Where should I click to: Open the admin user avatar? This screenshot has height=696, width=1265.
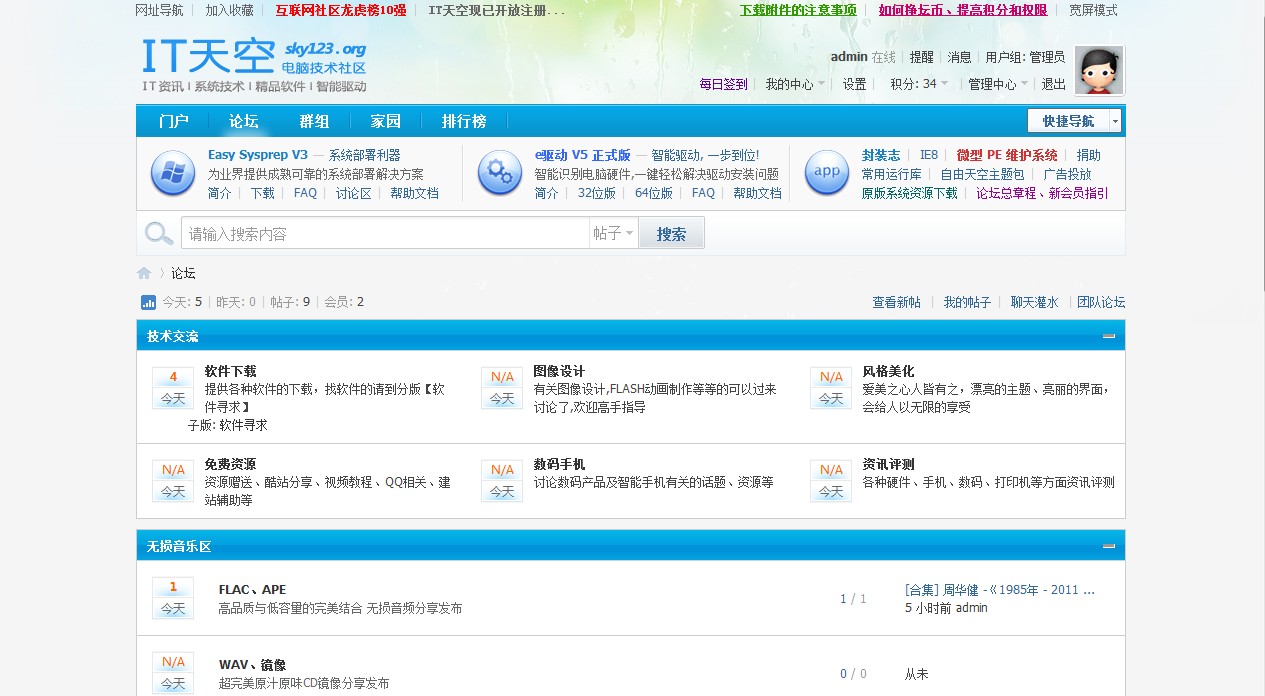point(1098,70)
